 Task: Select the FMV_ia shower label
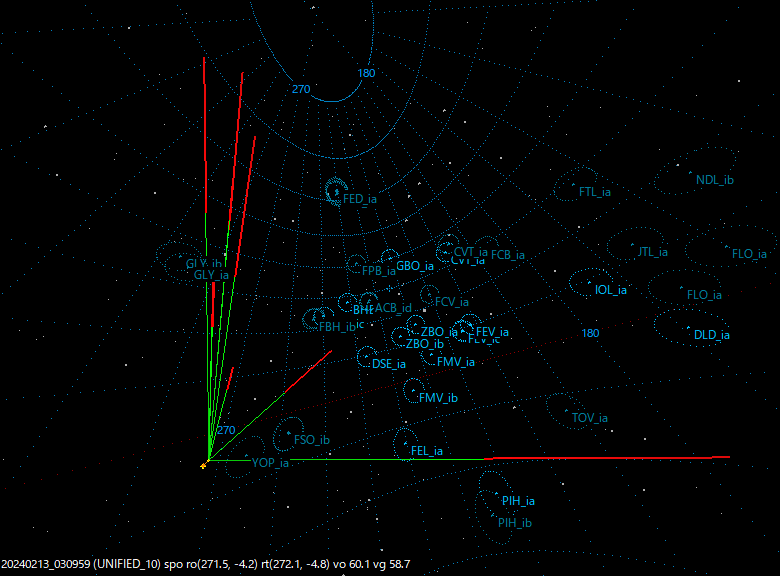[x=456, y=362]
